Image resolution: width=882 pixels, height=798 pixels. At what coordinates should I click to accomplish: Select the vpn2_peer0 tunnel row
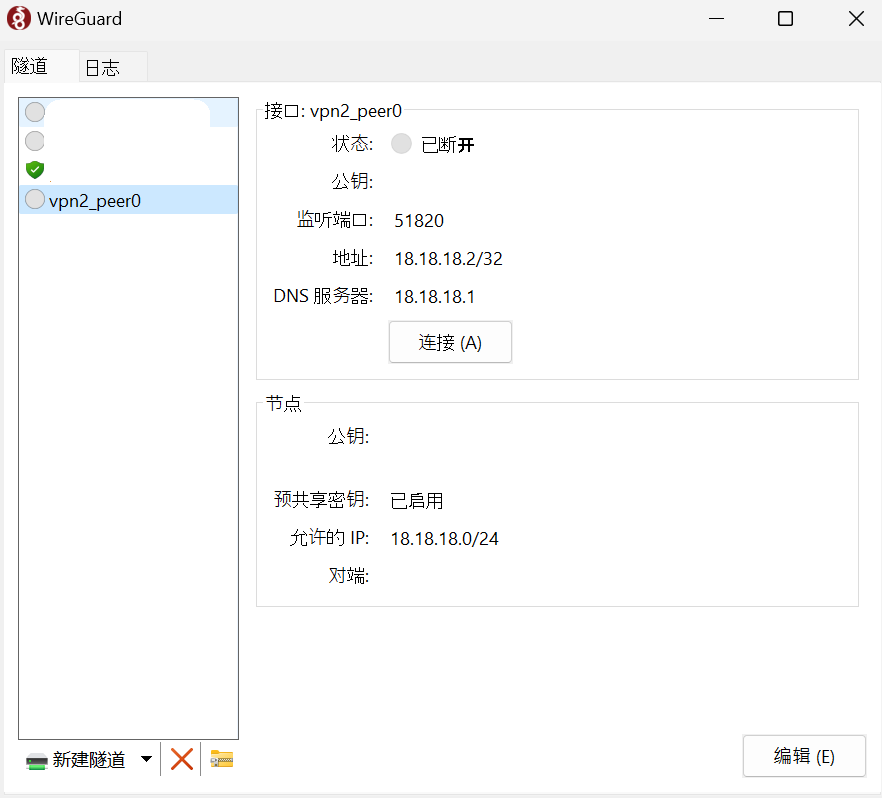coord(129,200)
